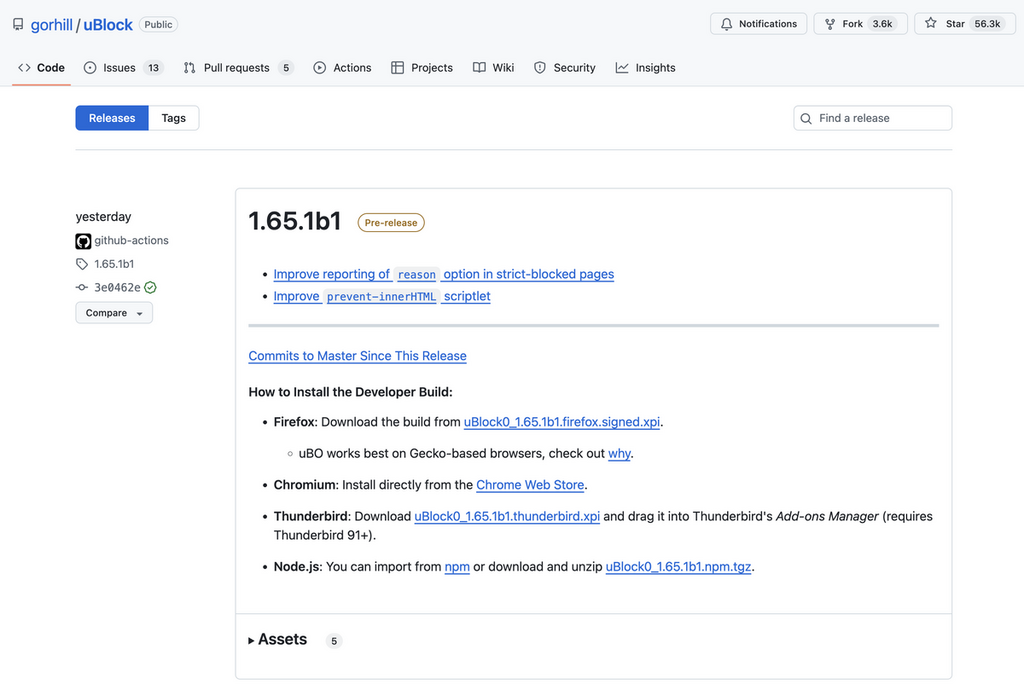
Task: Download uBlock0_1.65.1b1.npm.tgz
Action: pyautogui.click(x=678, y=566)
